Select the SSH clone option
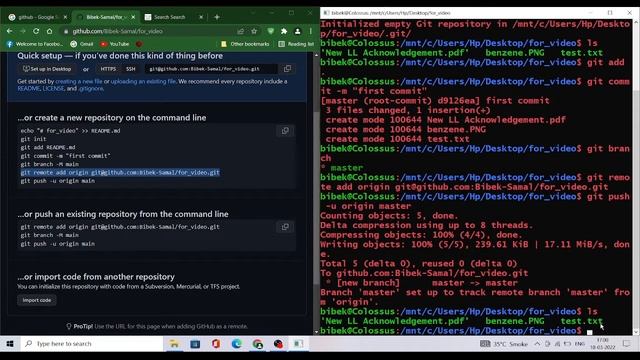The image size is (640, 360). pos(131,69)
